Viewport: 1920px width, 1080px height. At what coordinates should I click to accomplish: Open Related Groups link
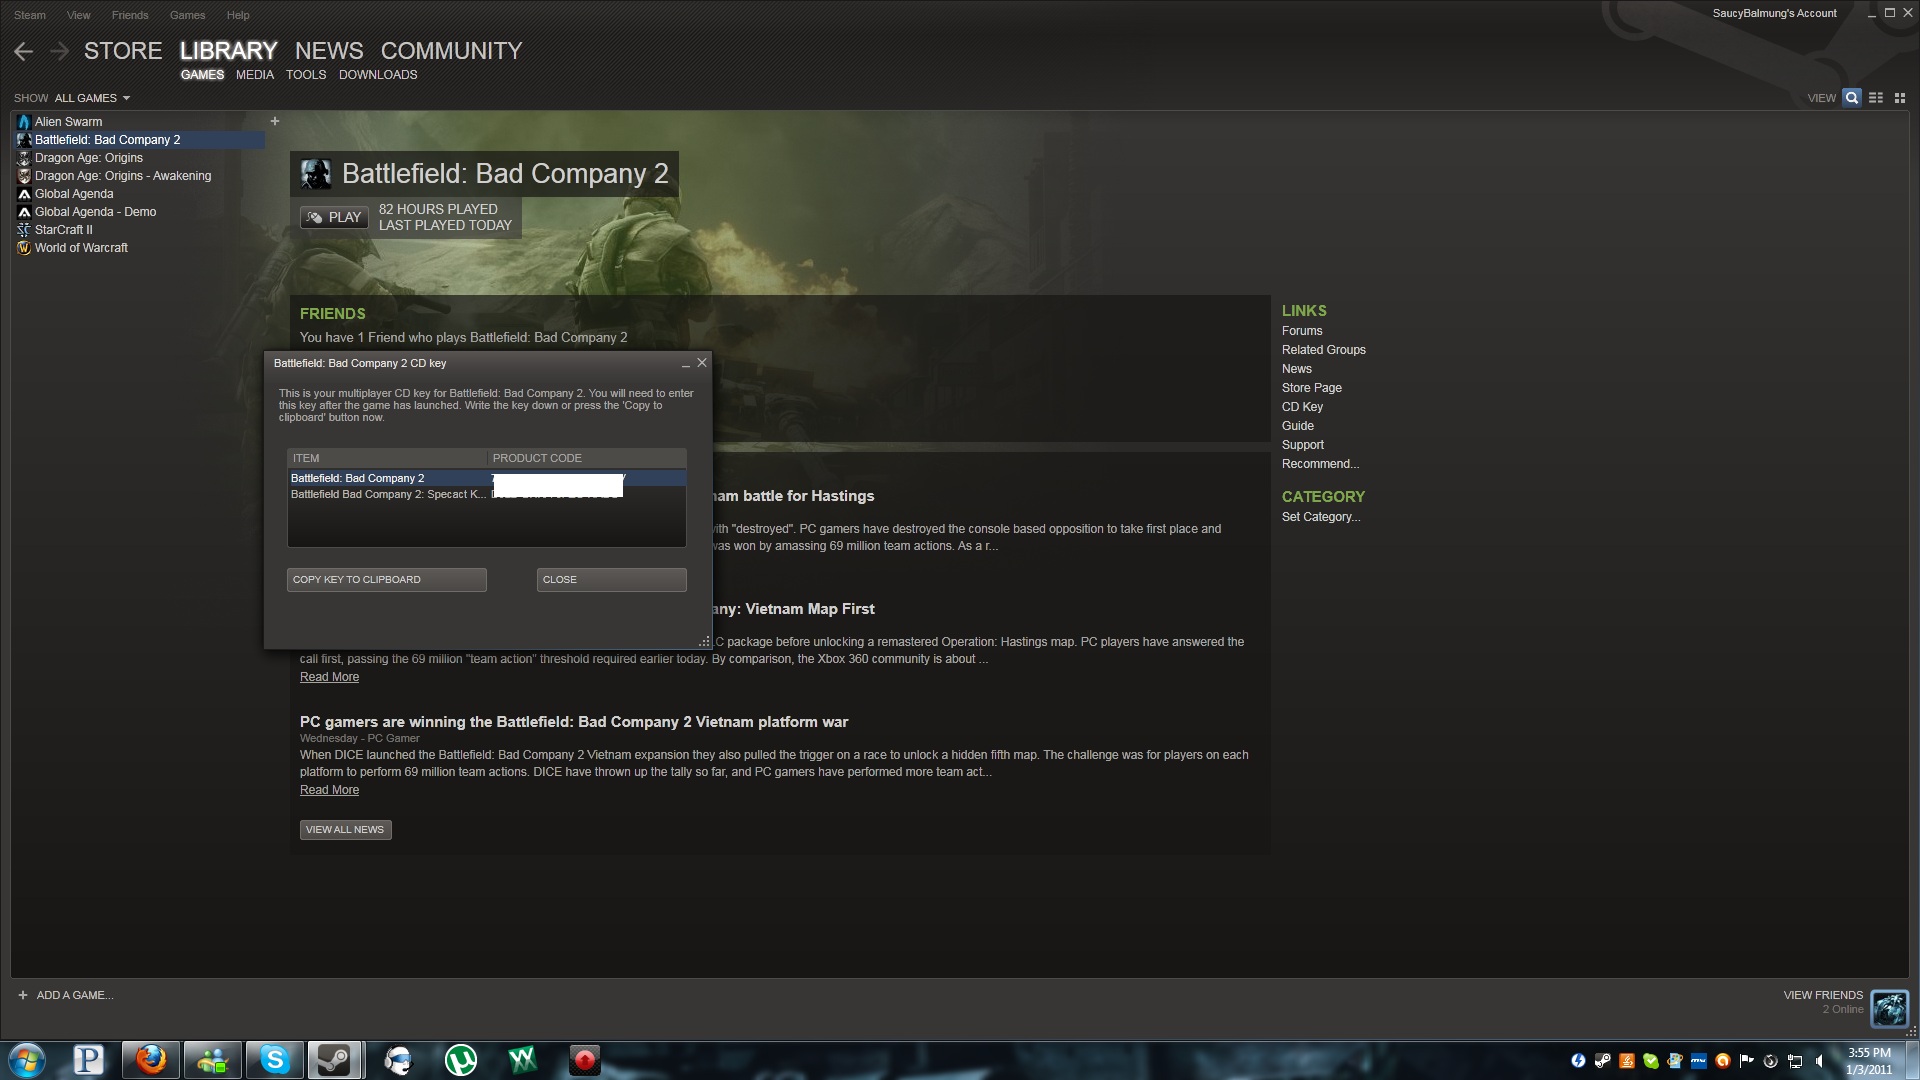(1324, 350)
